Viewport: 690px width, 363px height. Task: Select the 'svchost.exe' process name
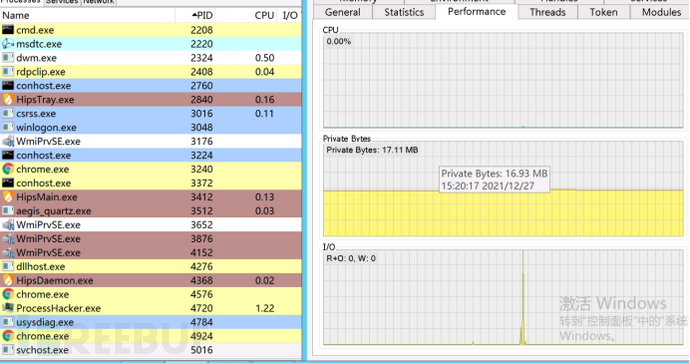42,350
